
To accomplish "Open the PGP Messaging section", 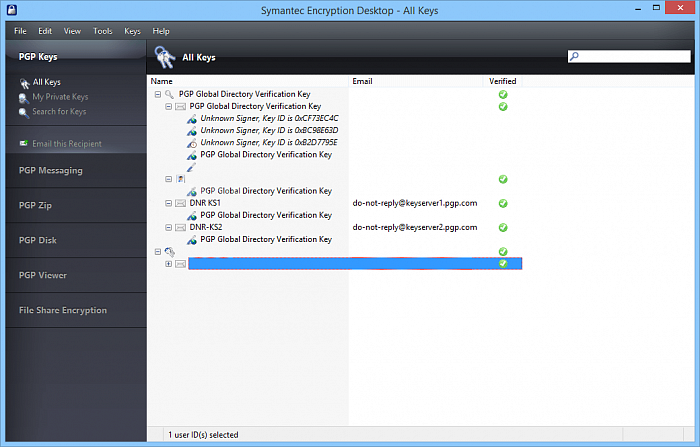I will pos(51,170).
